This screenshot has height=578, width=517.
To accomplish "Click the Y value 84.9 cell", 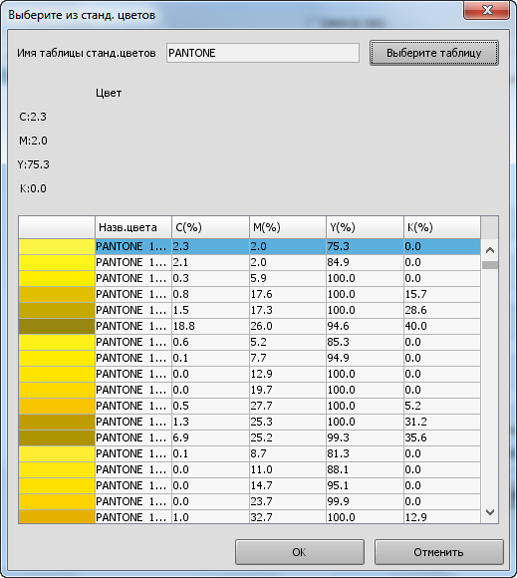I will click(365, 262).
